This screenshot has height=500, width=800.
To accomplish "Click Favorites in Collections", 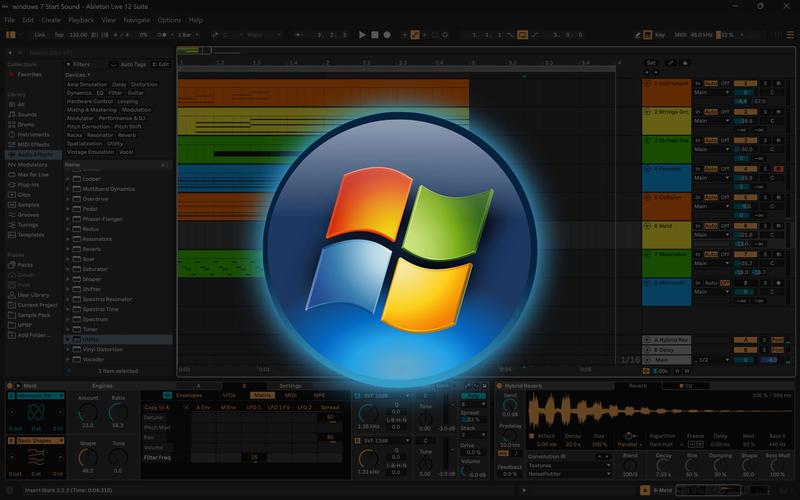I will [29, 74].
